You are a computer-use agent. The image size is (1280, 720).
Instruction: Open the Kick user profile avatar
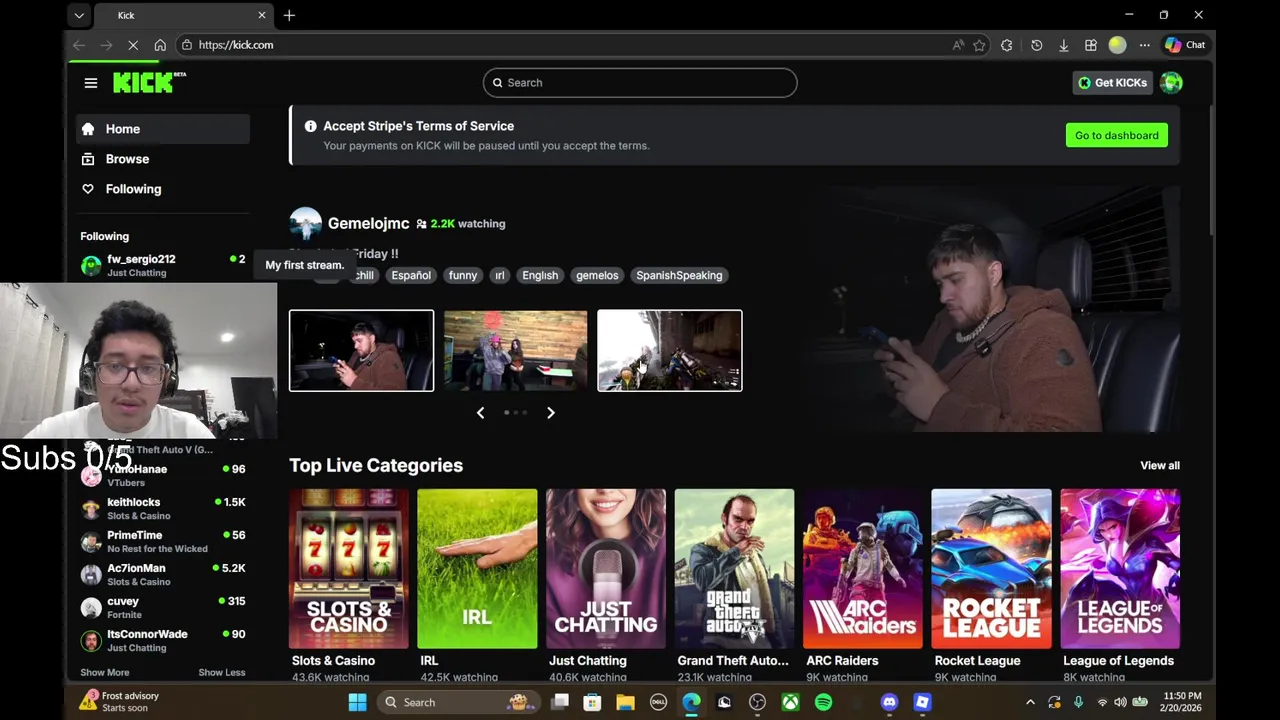pyautogui.click(x=1171, y=83)
